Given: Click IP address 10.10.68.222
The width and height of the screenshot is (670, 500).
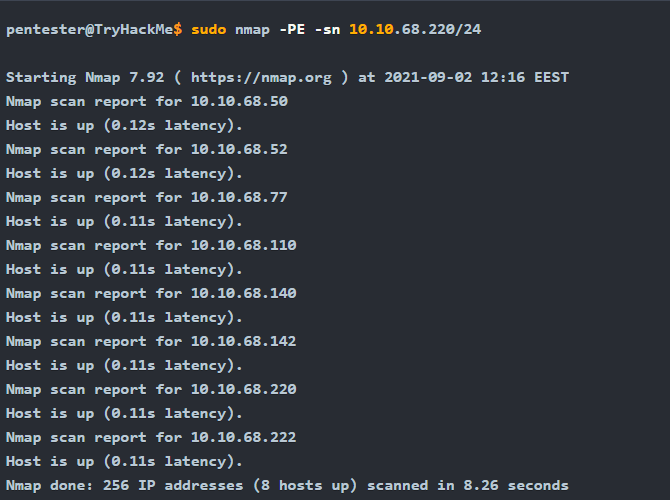Looking at the screenshot, I should coord(244,437).
